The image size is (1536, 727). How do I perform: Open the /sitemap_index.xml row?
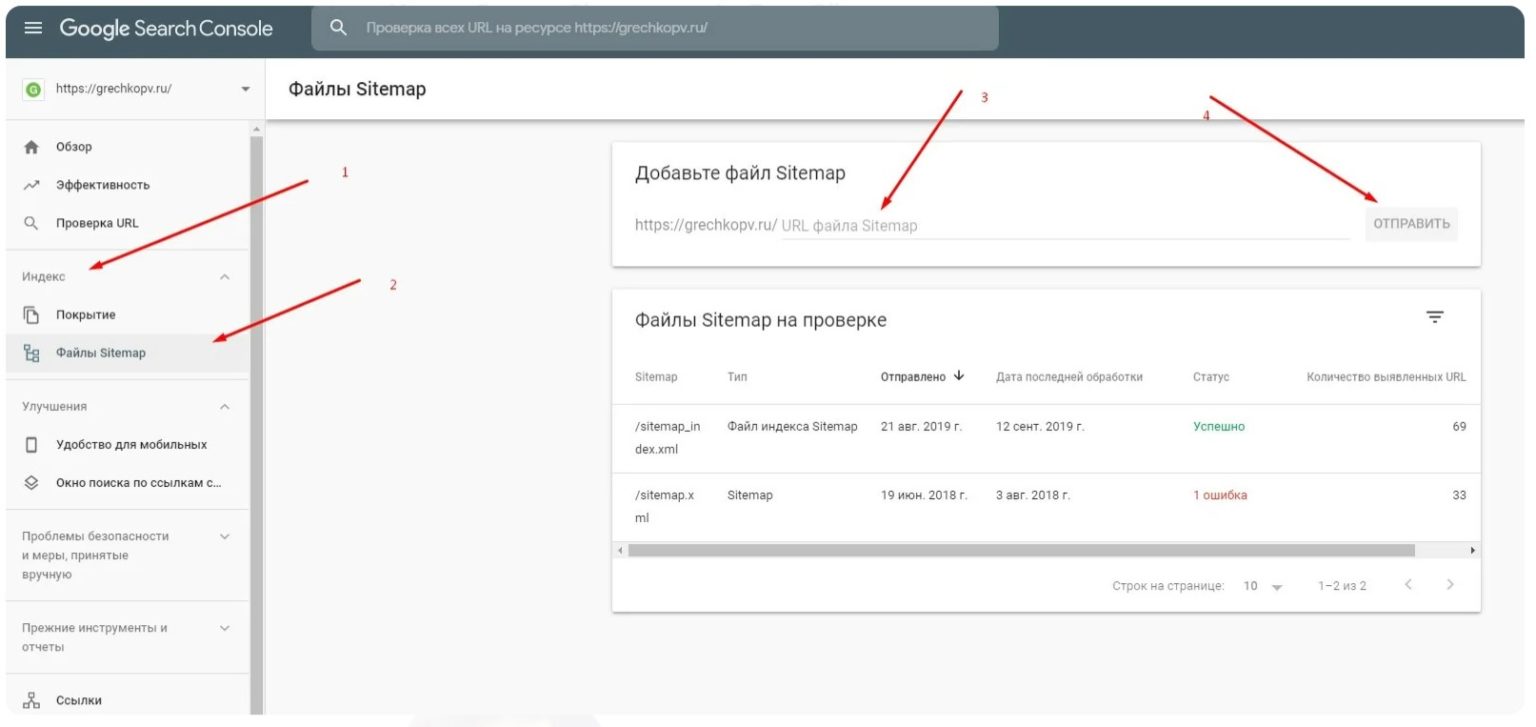1046,438
